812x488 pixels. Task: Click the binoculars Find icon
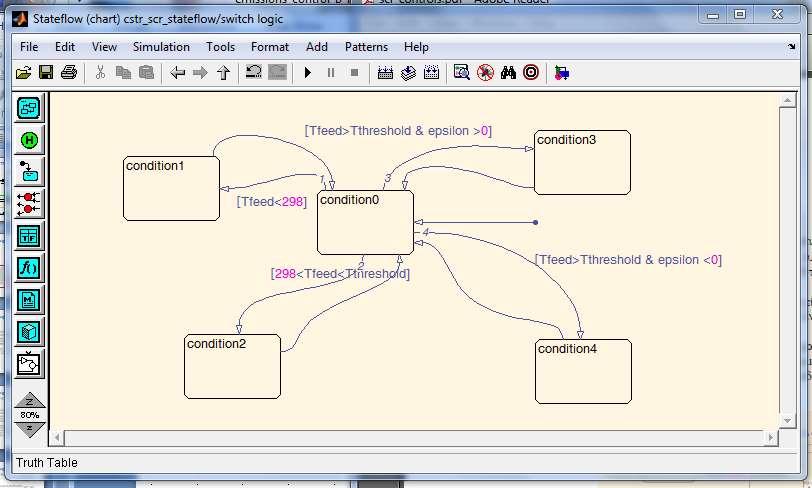(508, 73)
